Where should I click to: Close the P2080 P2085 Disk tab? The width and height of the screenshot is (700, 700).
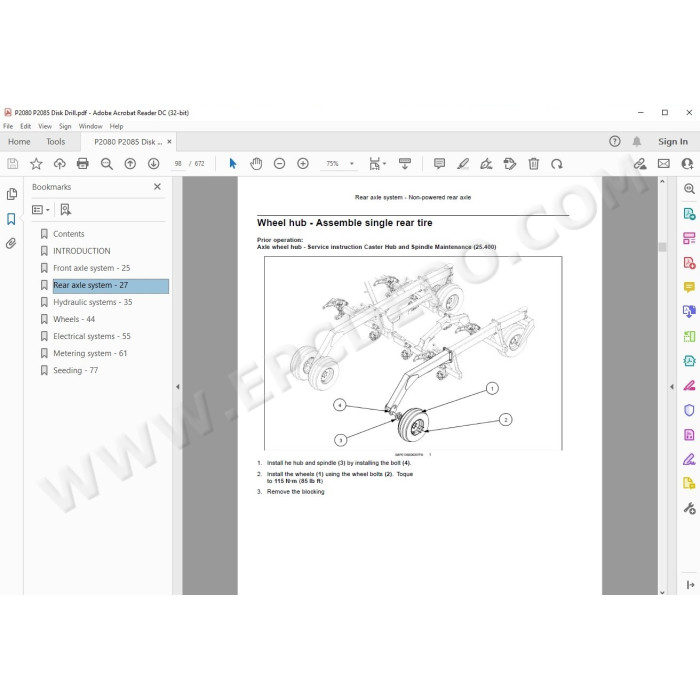point(169,142)
